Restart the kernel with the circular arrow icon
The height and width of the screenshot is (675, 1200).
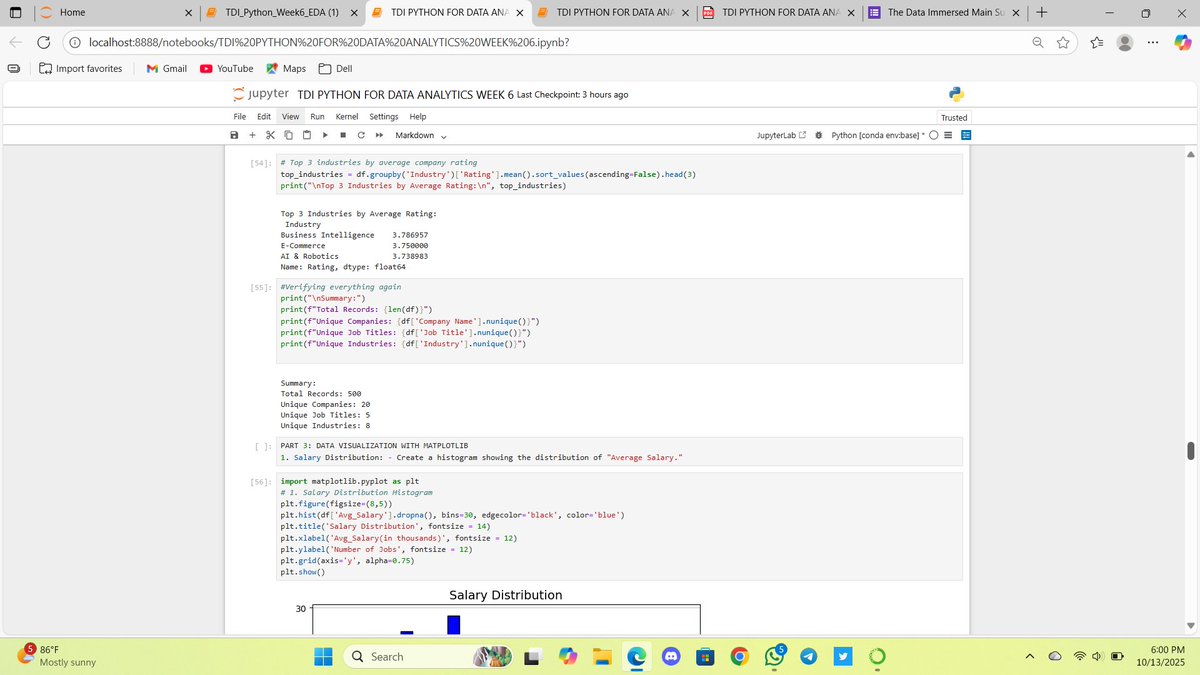[361, 135]
